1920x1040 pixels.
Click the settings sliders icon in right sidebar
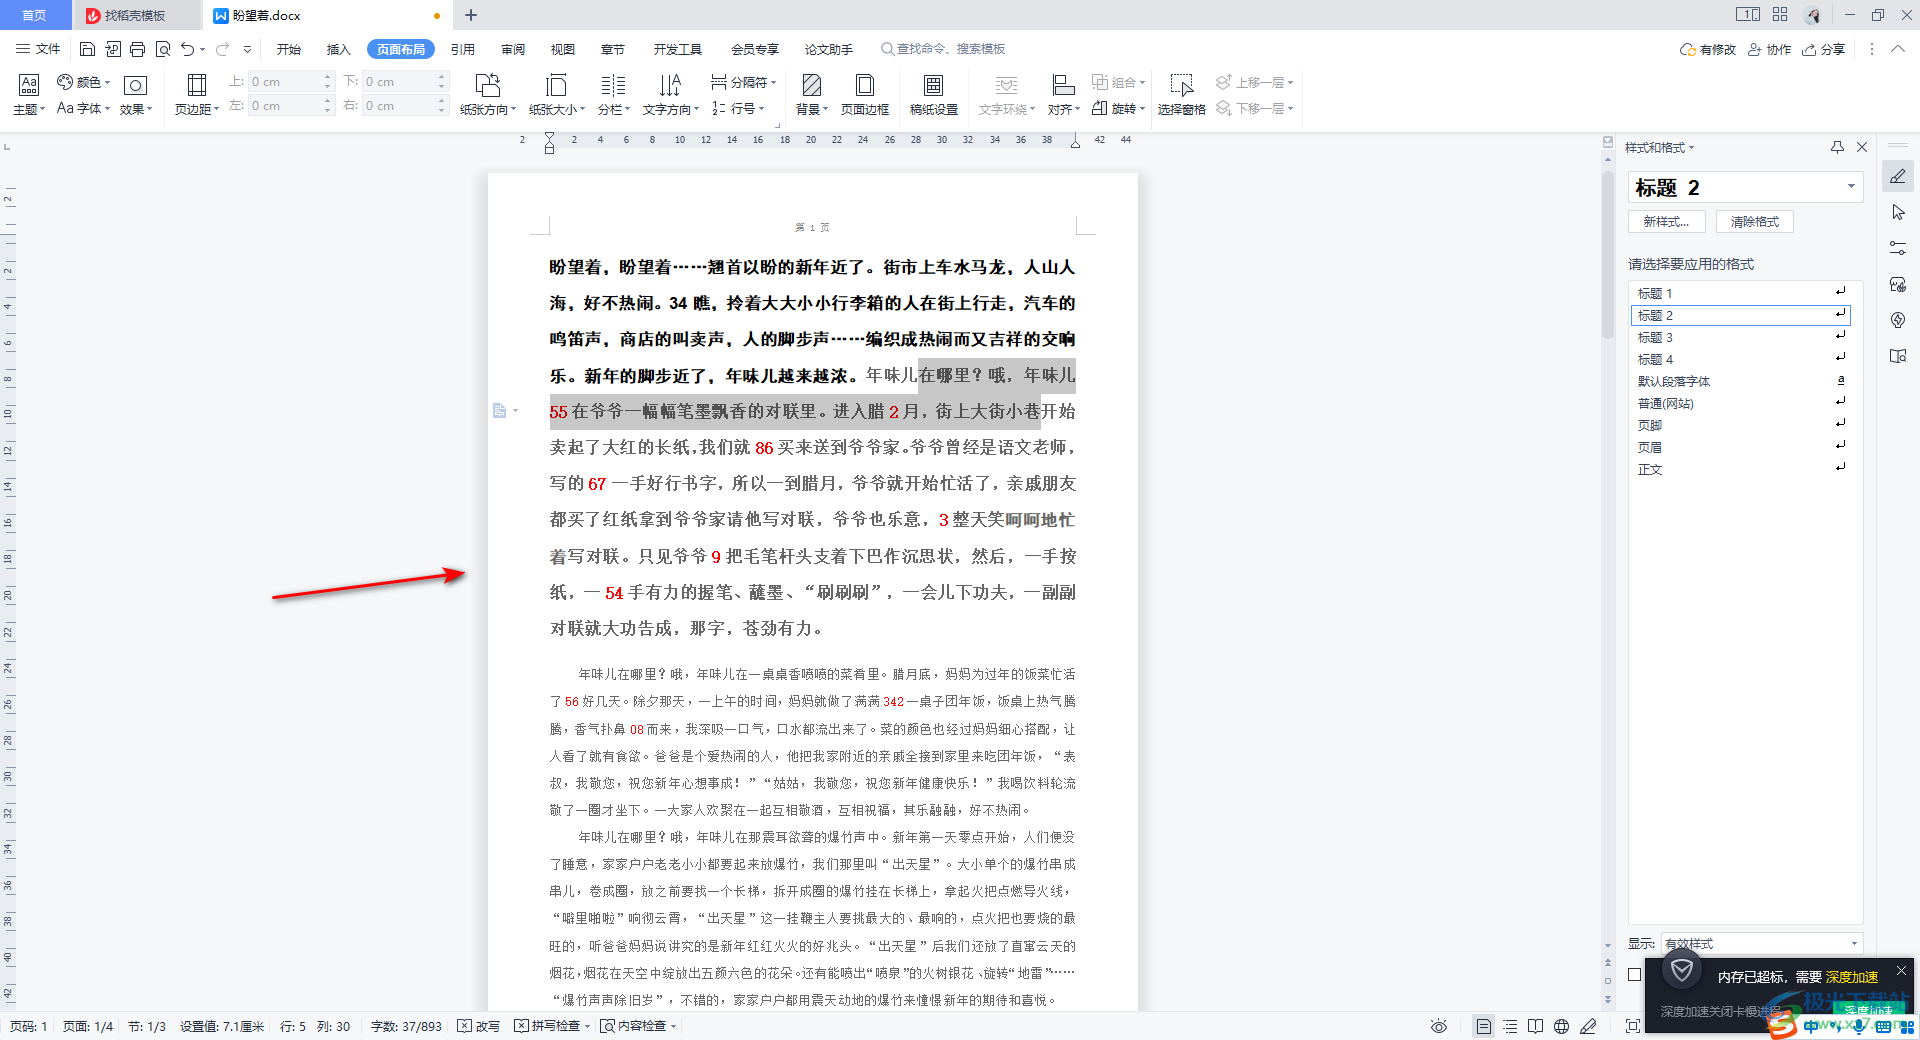tap(1898, 248)
